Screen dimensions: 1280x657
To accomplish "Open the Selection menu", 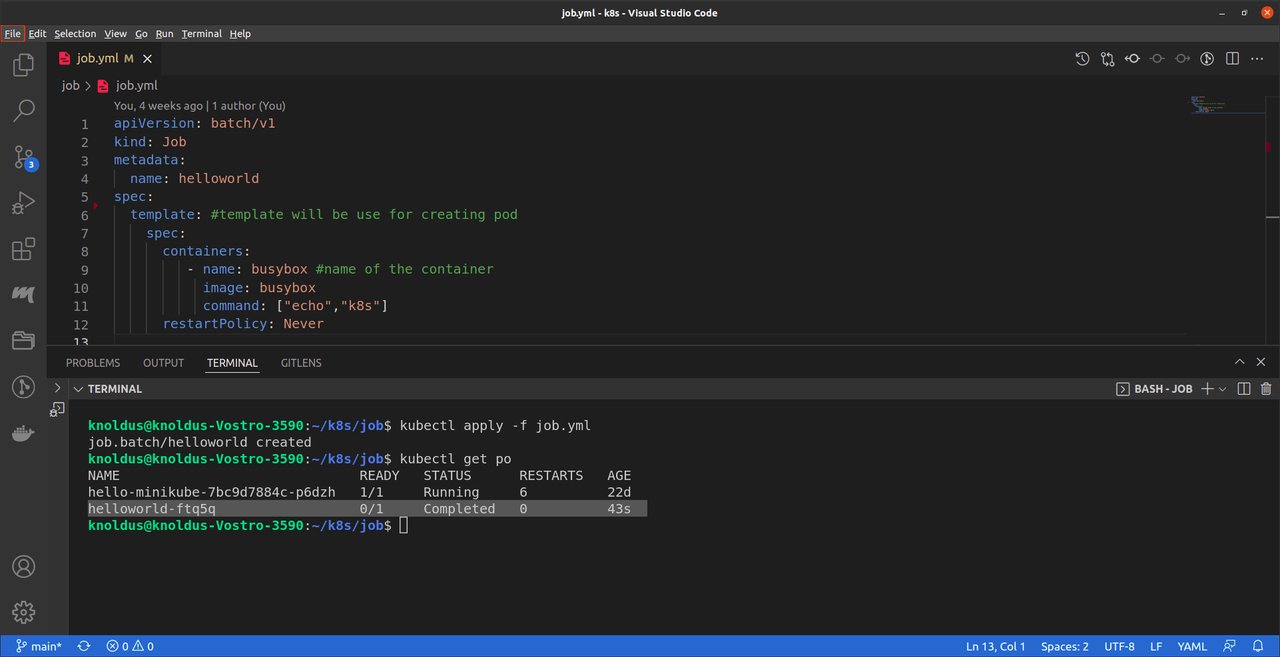I will click(75, 34).
